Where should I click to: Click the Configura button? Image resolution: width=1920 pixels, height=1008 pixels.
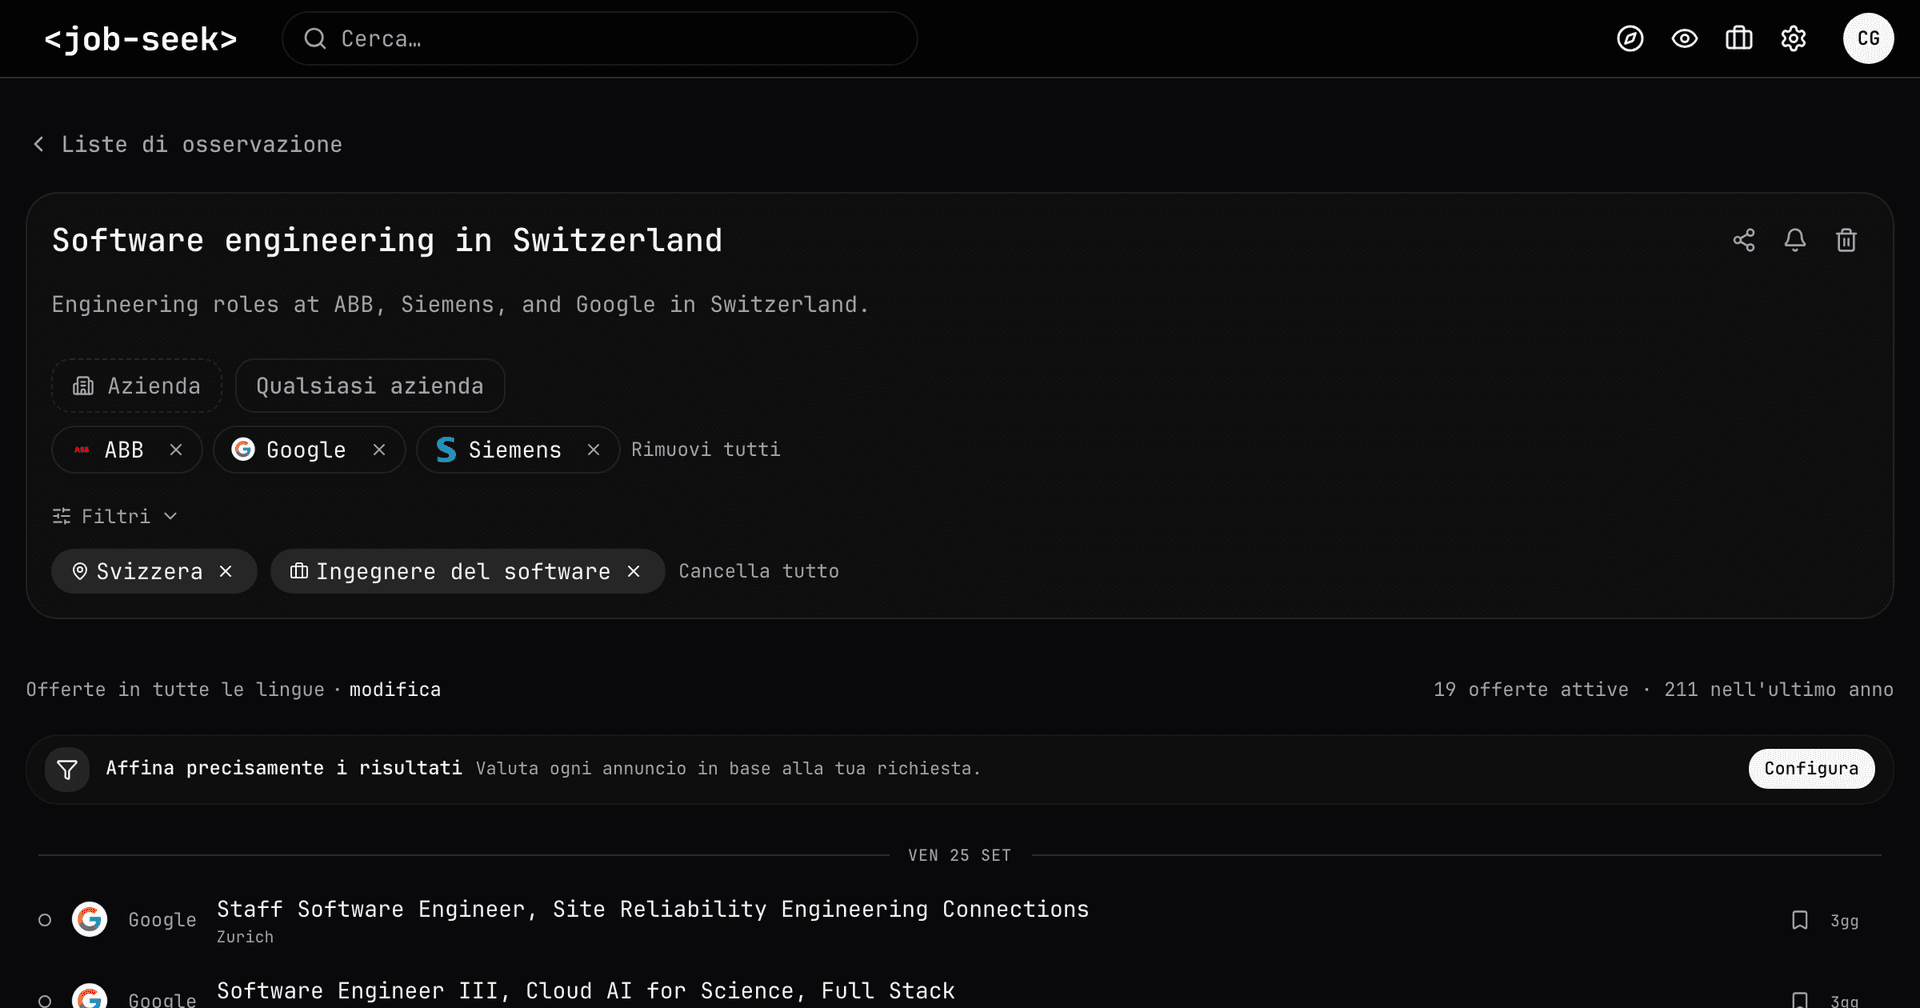pos(1811,769)
